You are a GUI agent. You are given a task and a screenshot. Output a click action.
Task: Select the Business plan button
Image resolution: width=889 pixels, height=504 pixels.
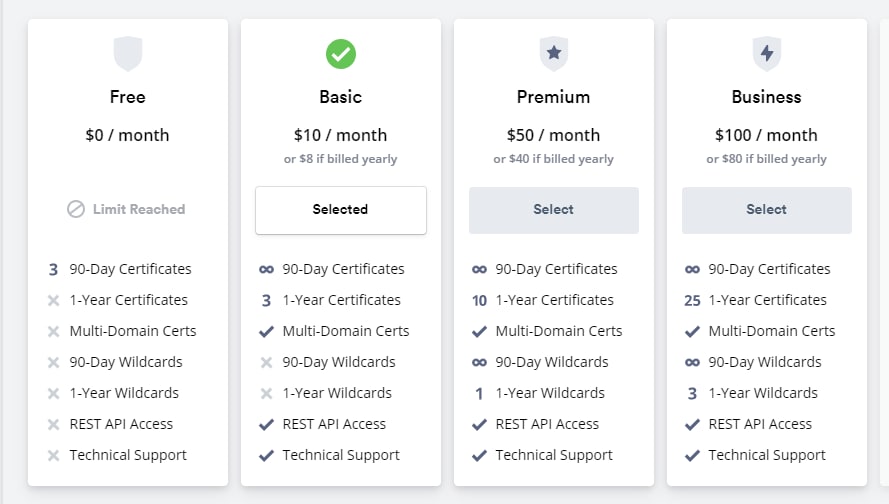point(767,210)
